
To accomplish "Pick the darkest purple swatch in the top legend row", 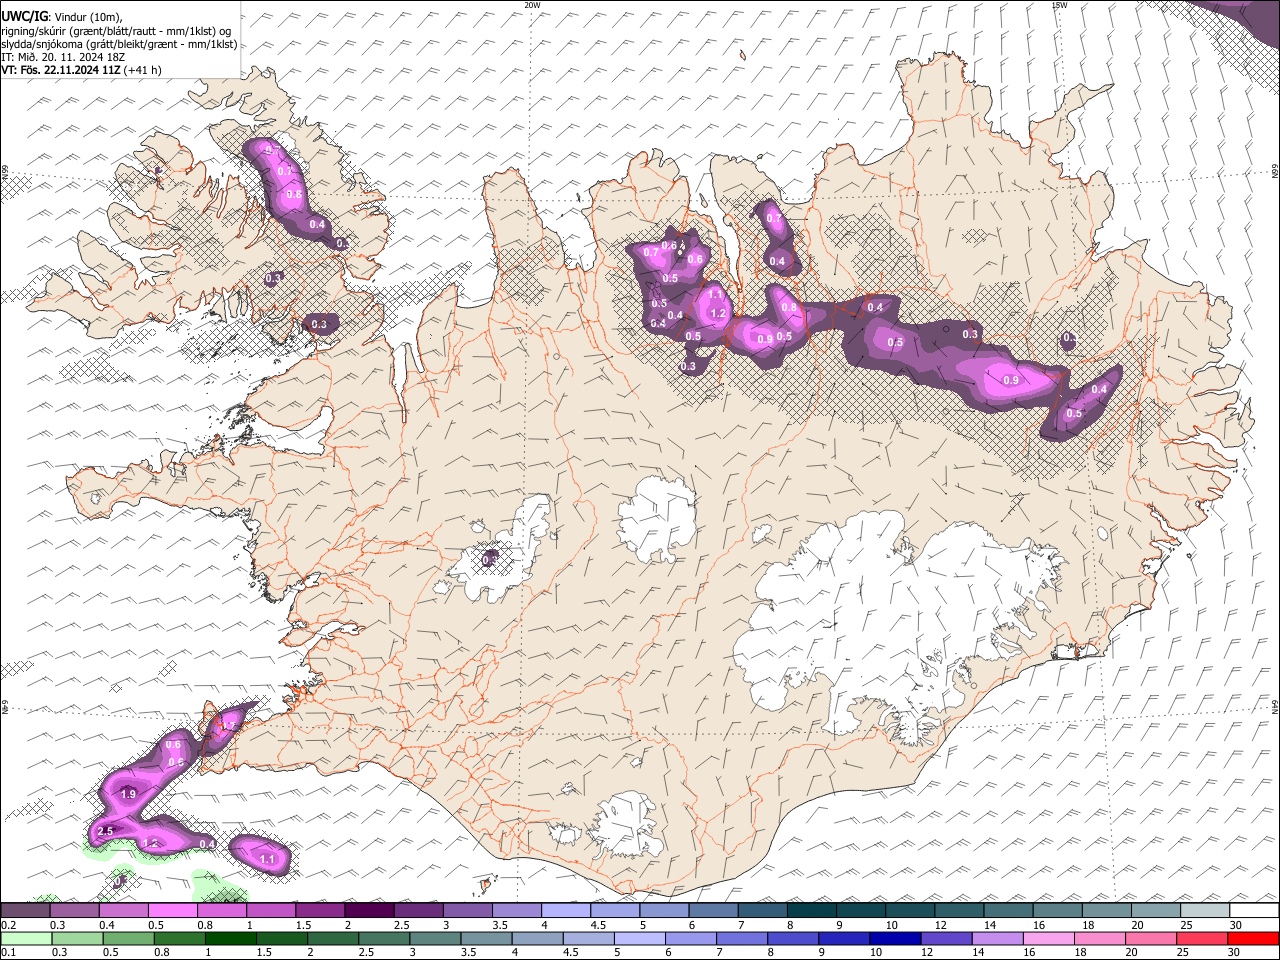I will [369, 910].
